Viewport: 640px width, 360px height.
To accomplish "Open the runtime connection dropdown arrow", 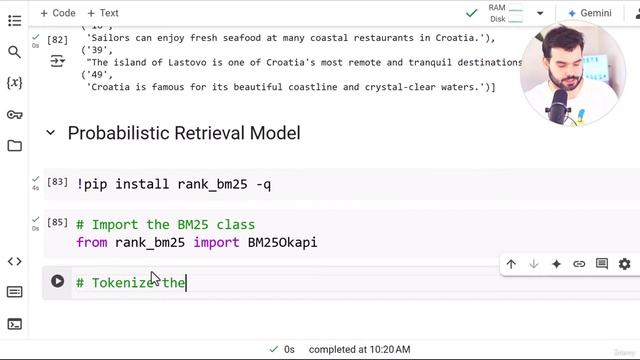I will 540,13.
